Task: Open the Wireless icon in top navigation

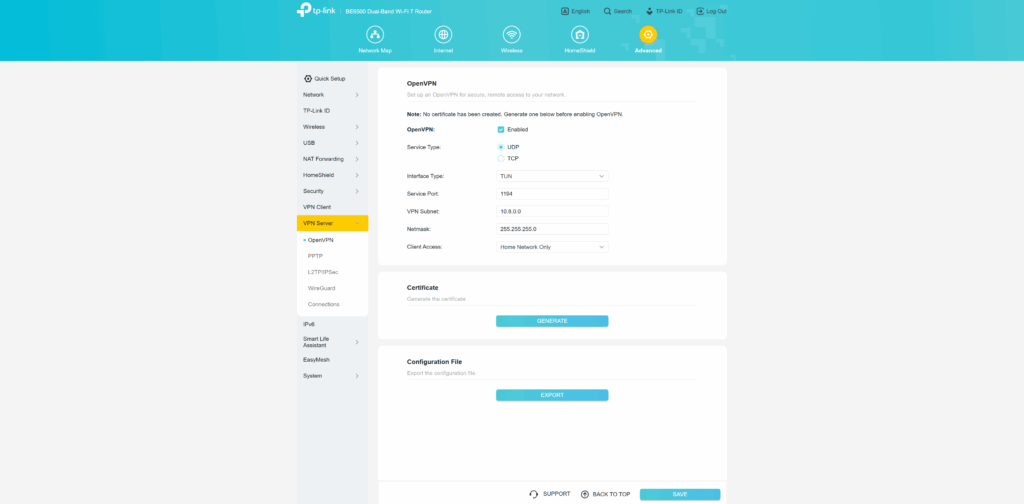Action: coord(511,35)
